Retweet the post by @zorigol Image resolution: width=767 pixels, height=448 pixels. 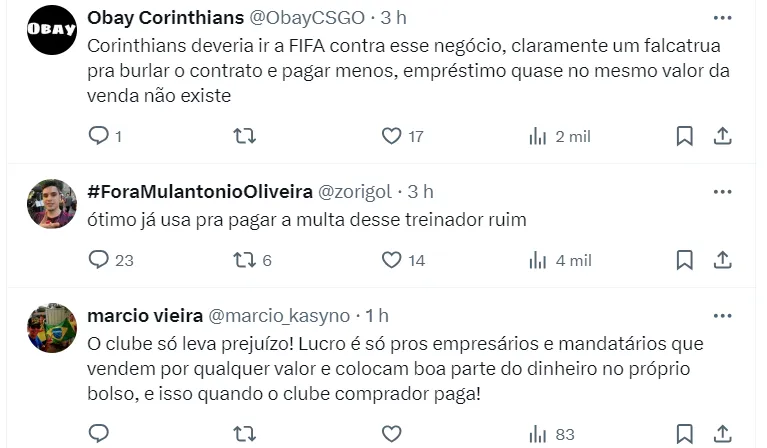[x=244, y=260]
